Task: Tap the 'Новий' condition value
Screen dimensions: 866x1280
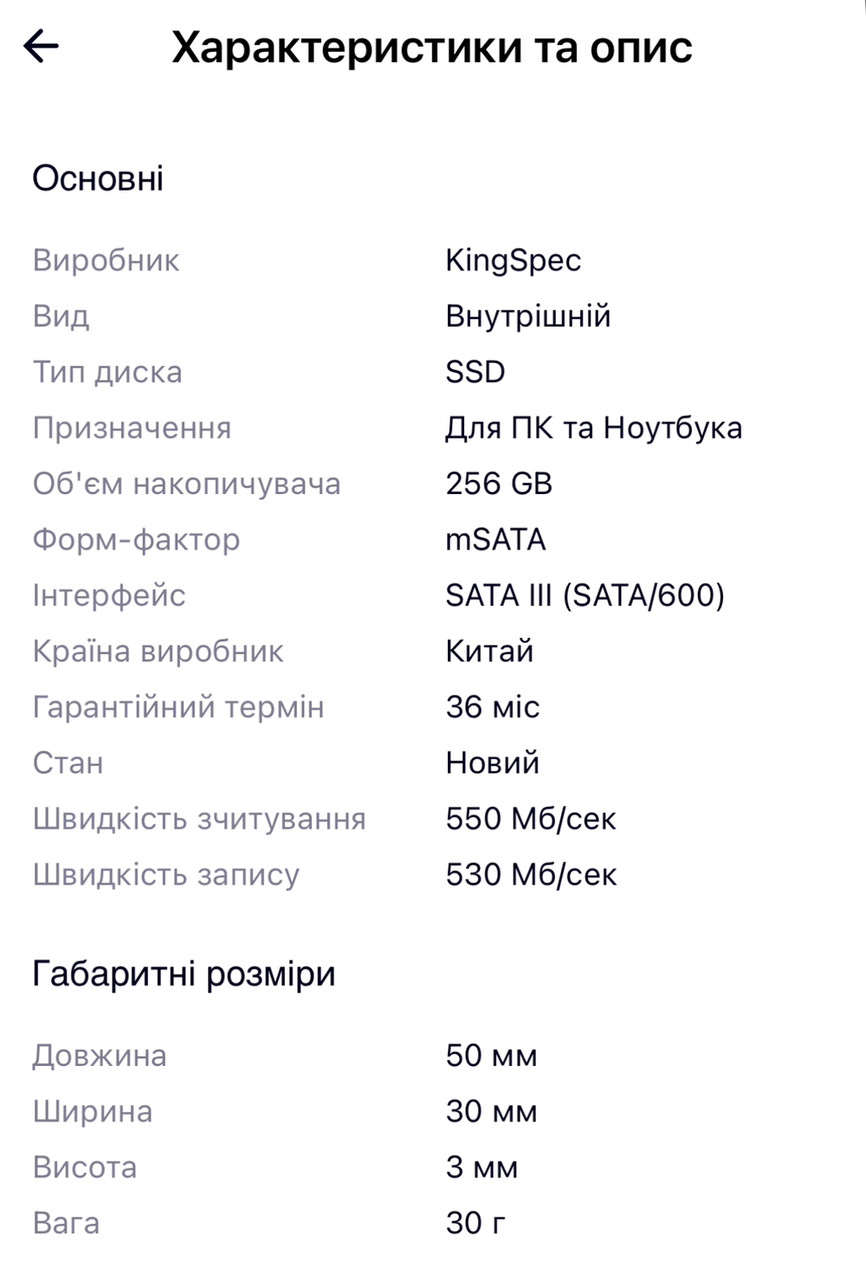Action: click(493, 764)
